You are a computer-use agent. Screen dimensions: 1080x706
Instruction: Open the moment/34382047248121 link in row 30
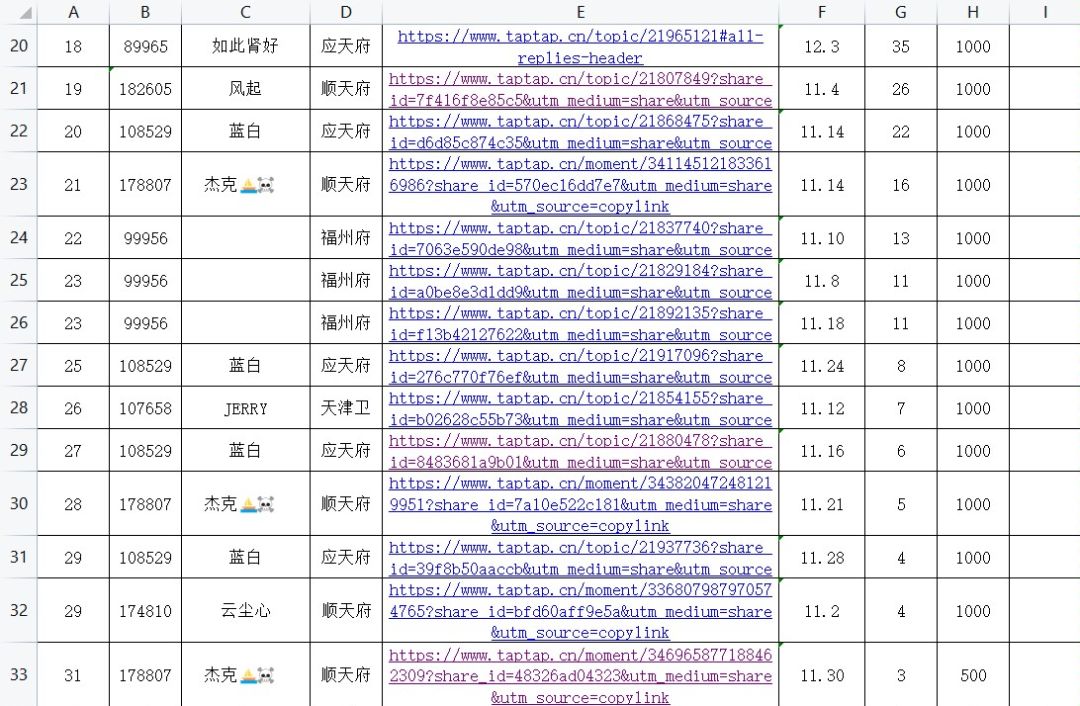581,504
